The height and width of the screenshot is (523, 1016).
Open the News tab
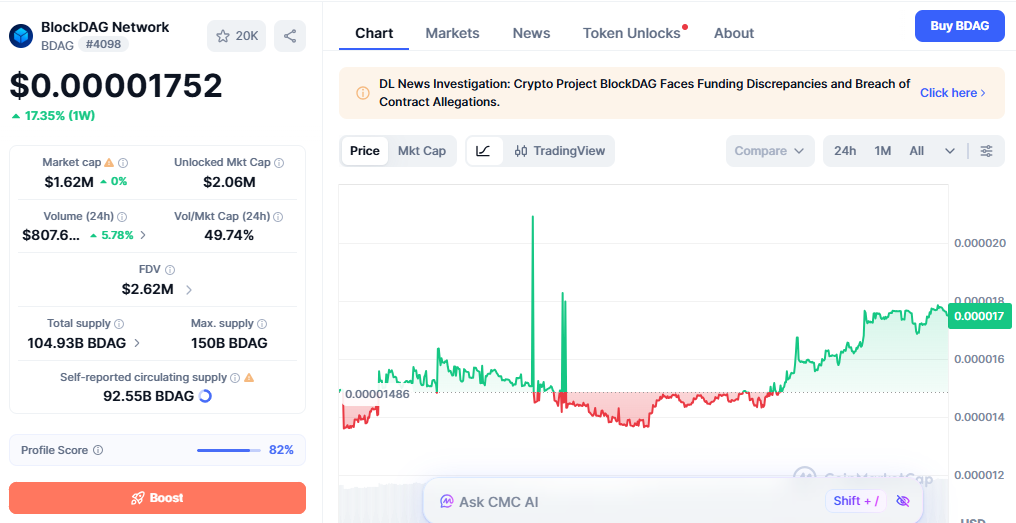click(531, 33)
